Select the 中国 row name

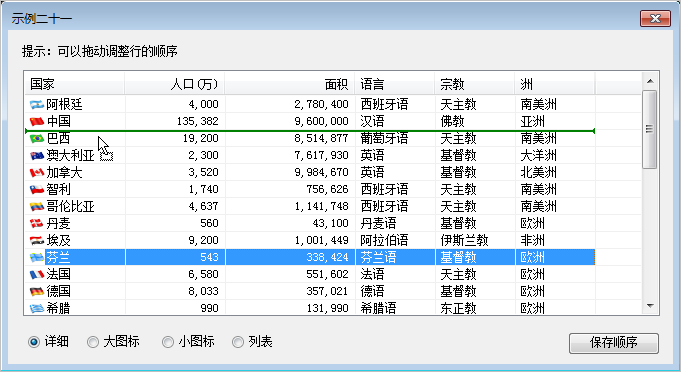[59, 122]
